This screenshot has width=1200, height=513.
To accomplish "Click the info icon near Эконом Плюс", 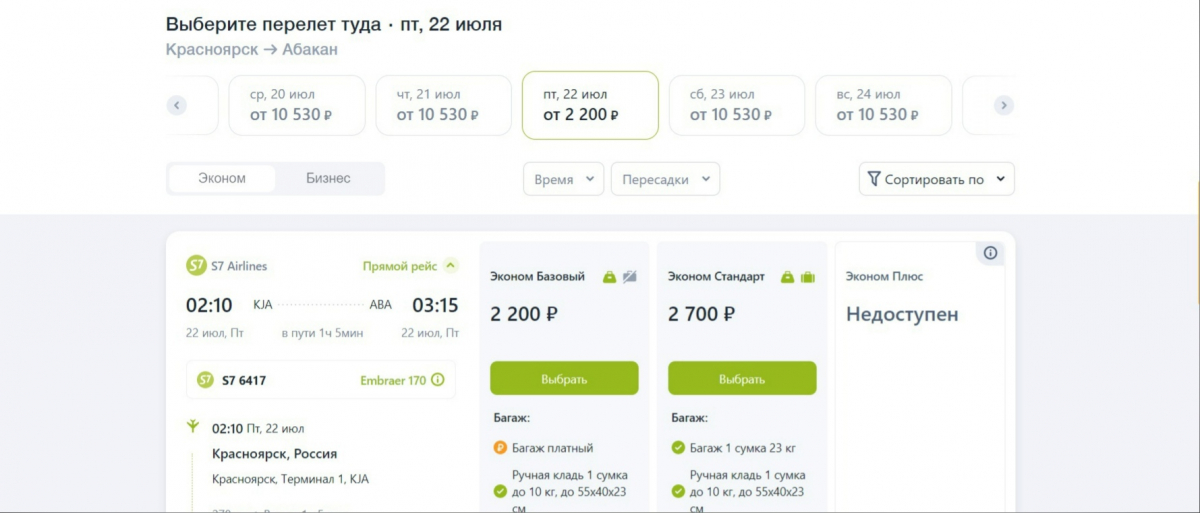I will tap(990, 253).
